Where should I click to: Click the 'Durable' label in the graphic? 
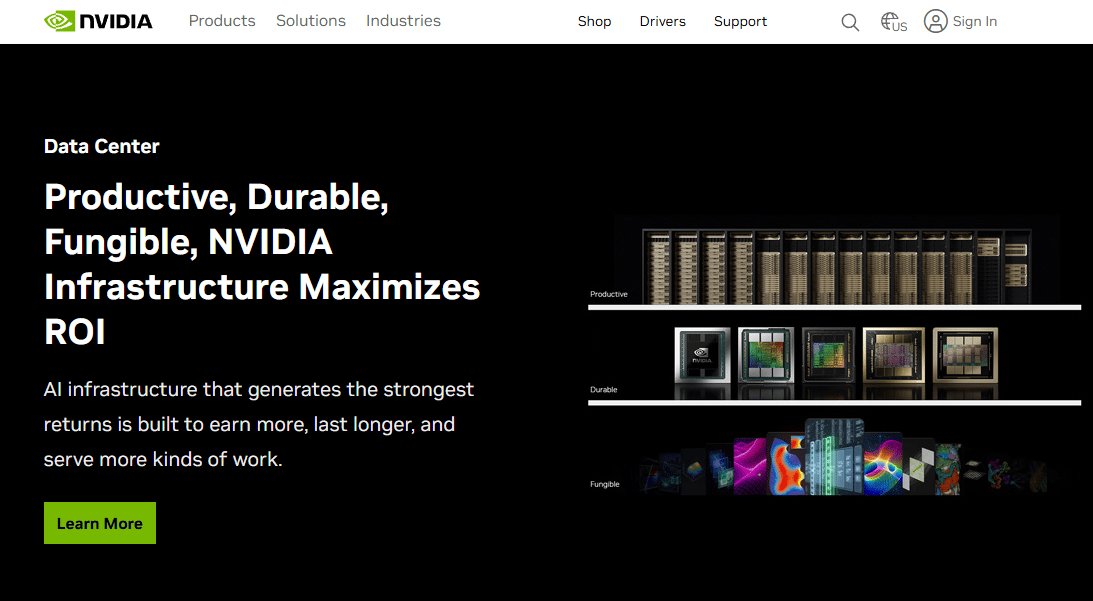(x=604, y=390)
